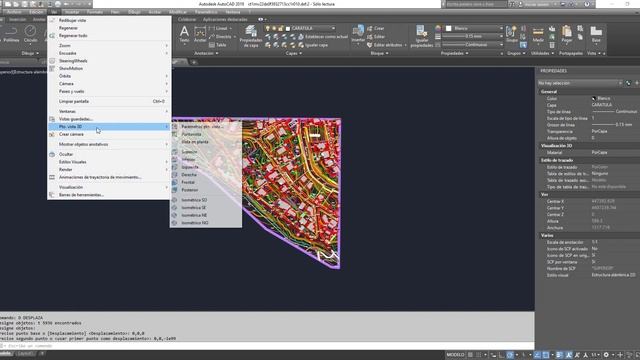Image resolution: width=640 pixels, height=360 pixels.
Task: Open the Paramétrico menu bar item
Action: (x=206, y=12)
